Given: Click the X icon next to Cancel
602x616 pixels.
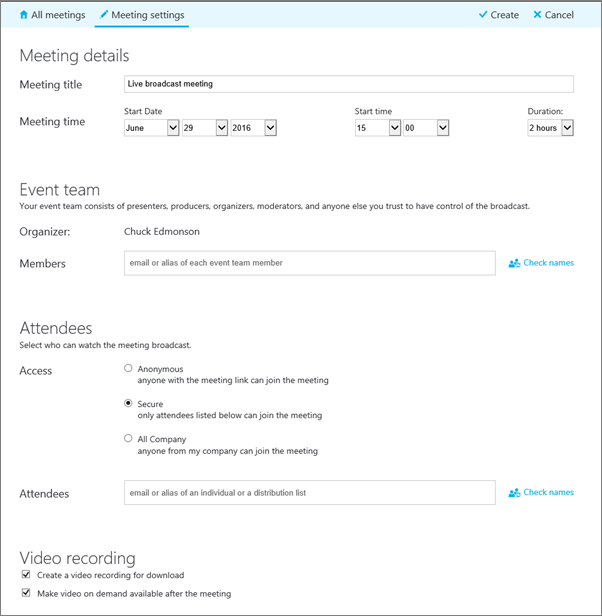Looking at the screenshot, I should tap(537, 15).
